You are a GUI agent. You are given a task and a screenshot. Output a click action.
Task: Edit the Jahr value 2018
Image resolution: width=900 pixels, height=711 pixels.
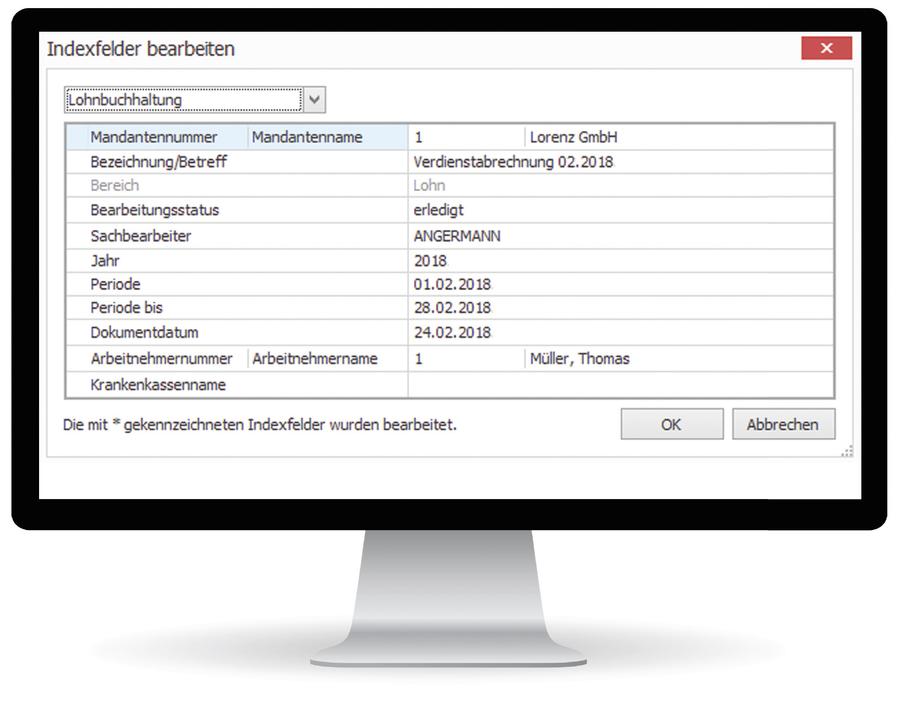620,260
